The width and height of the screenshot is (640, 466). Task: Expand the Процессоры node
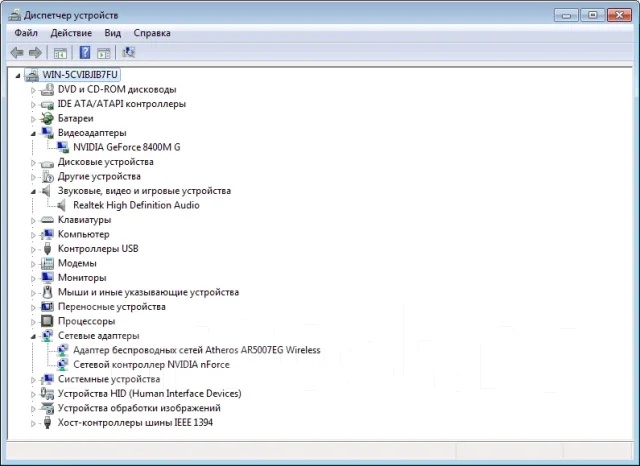point(33,322)
